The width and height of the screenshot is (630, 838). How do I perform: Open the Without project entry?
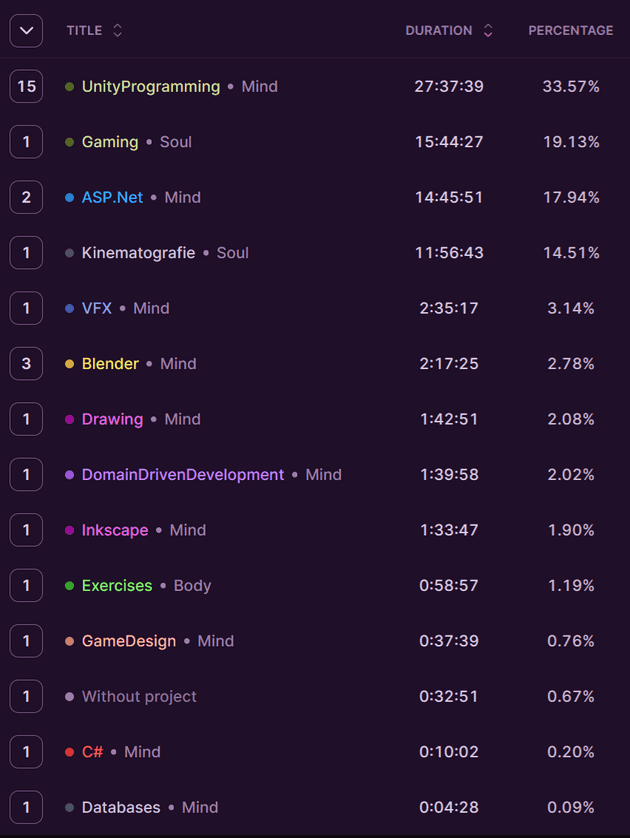tap(139, 696)
